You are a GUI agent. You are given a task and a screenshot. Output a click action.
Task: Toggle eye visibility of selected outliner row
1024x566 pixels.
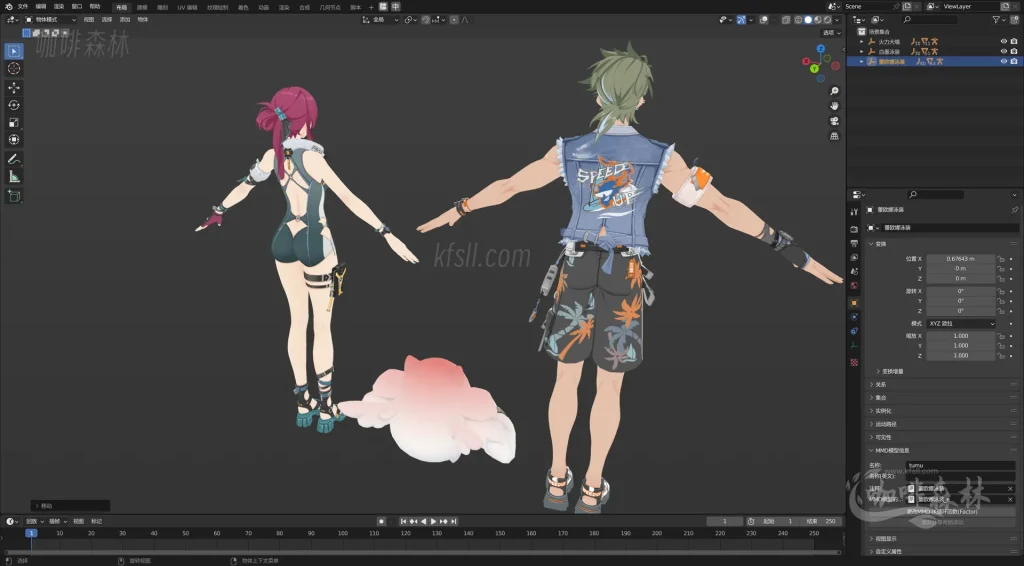tap(1004, 61)
